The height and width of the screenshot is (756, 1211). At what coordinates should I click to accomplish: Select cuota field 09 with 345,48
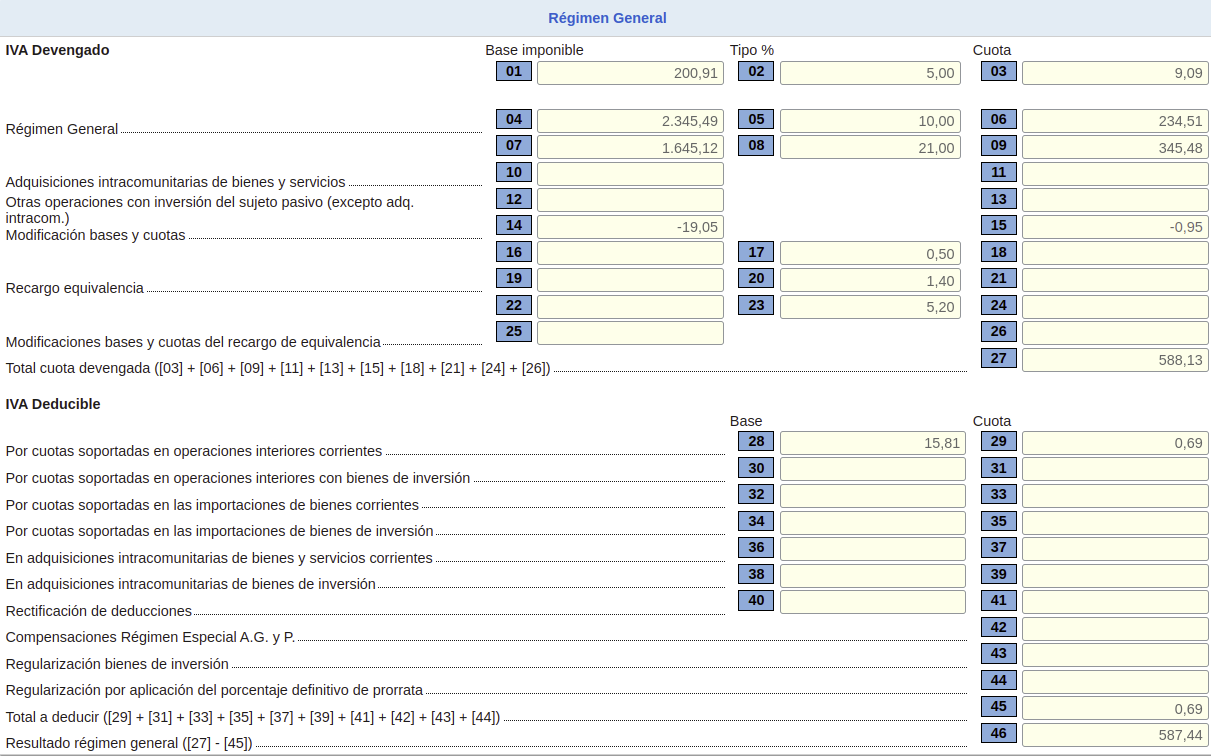point(1115,148)
